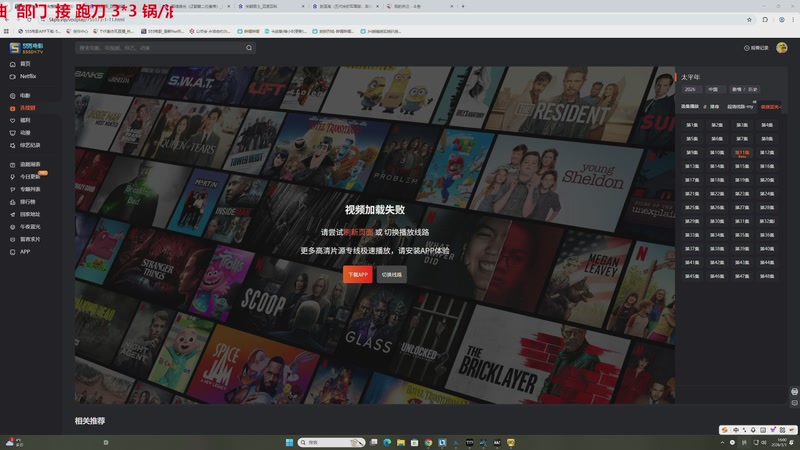Click the 刷新页面 refresh link in error message
The image size is (800, 450).
click(x=358, y=232)
